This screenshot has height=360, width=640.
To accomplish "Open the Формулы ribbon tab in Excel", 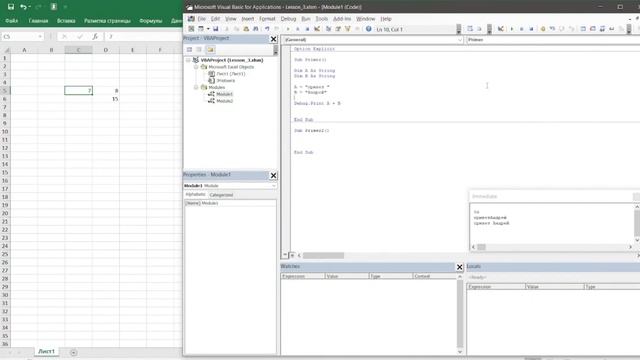I will pos(151,21).
